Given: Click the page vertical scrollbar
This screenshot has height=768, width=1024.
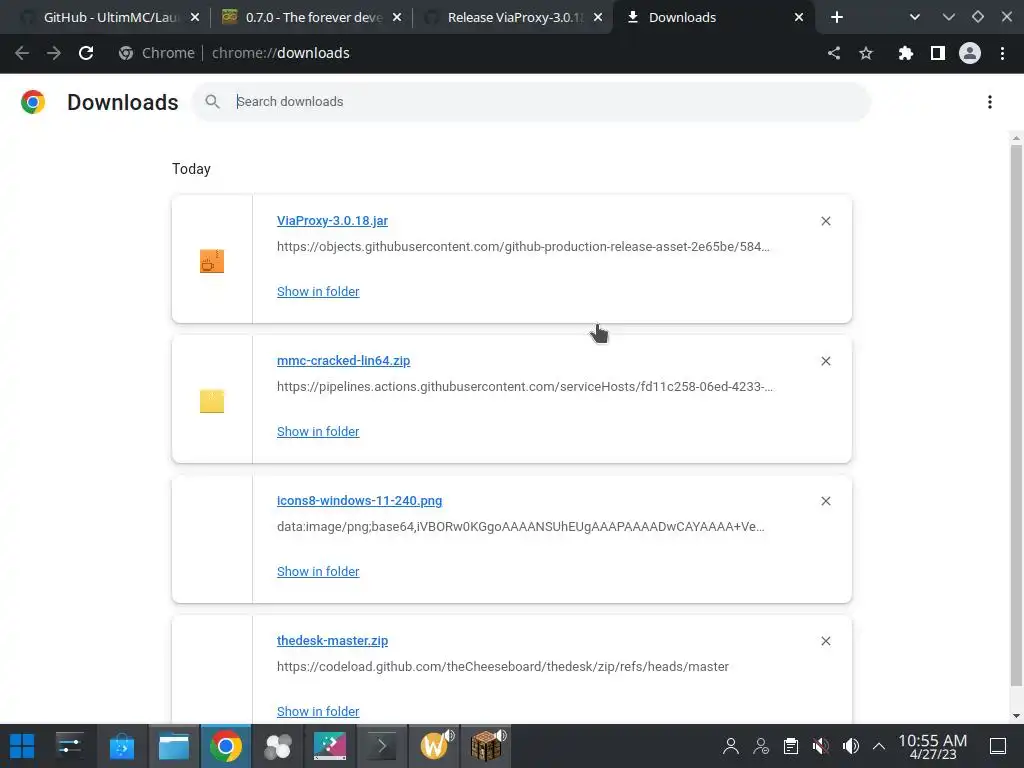Looking at the screenshot, I should click(x=1016, y=415).
